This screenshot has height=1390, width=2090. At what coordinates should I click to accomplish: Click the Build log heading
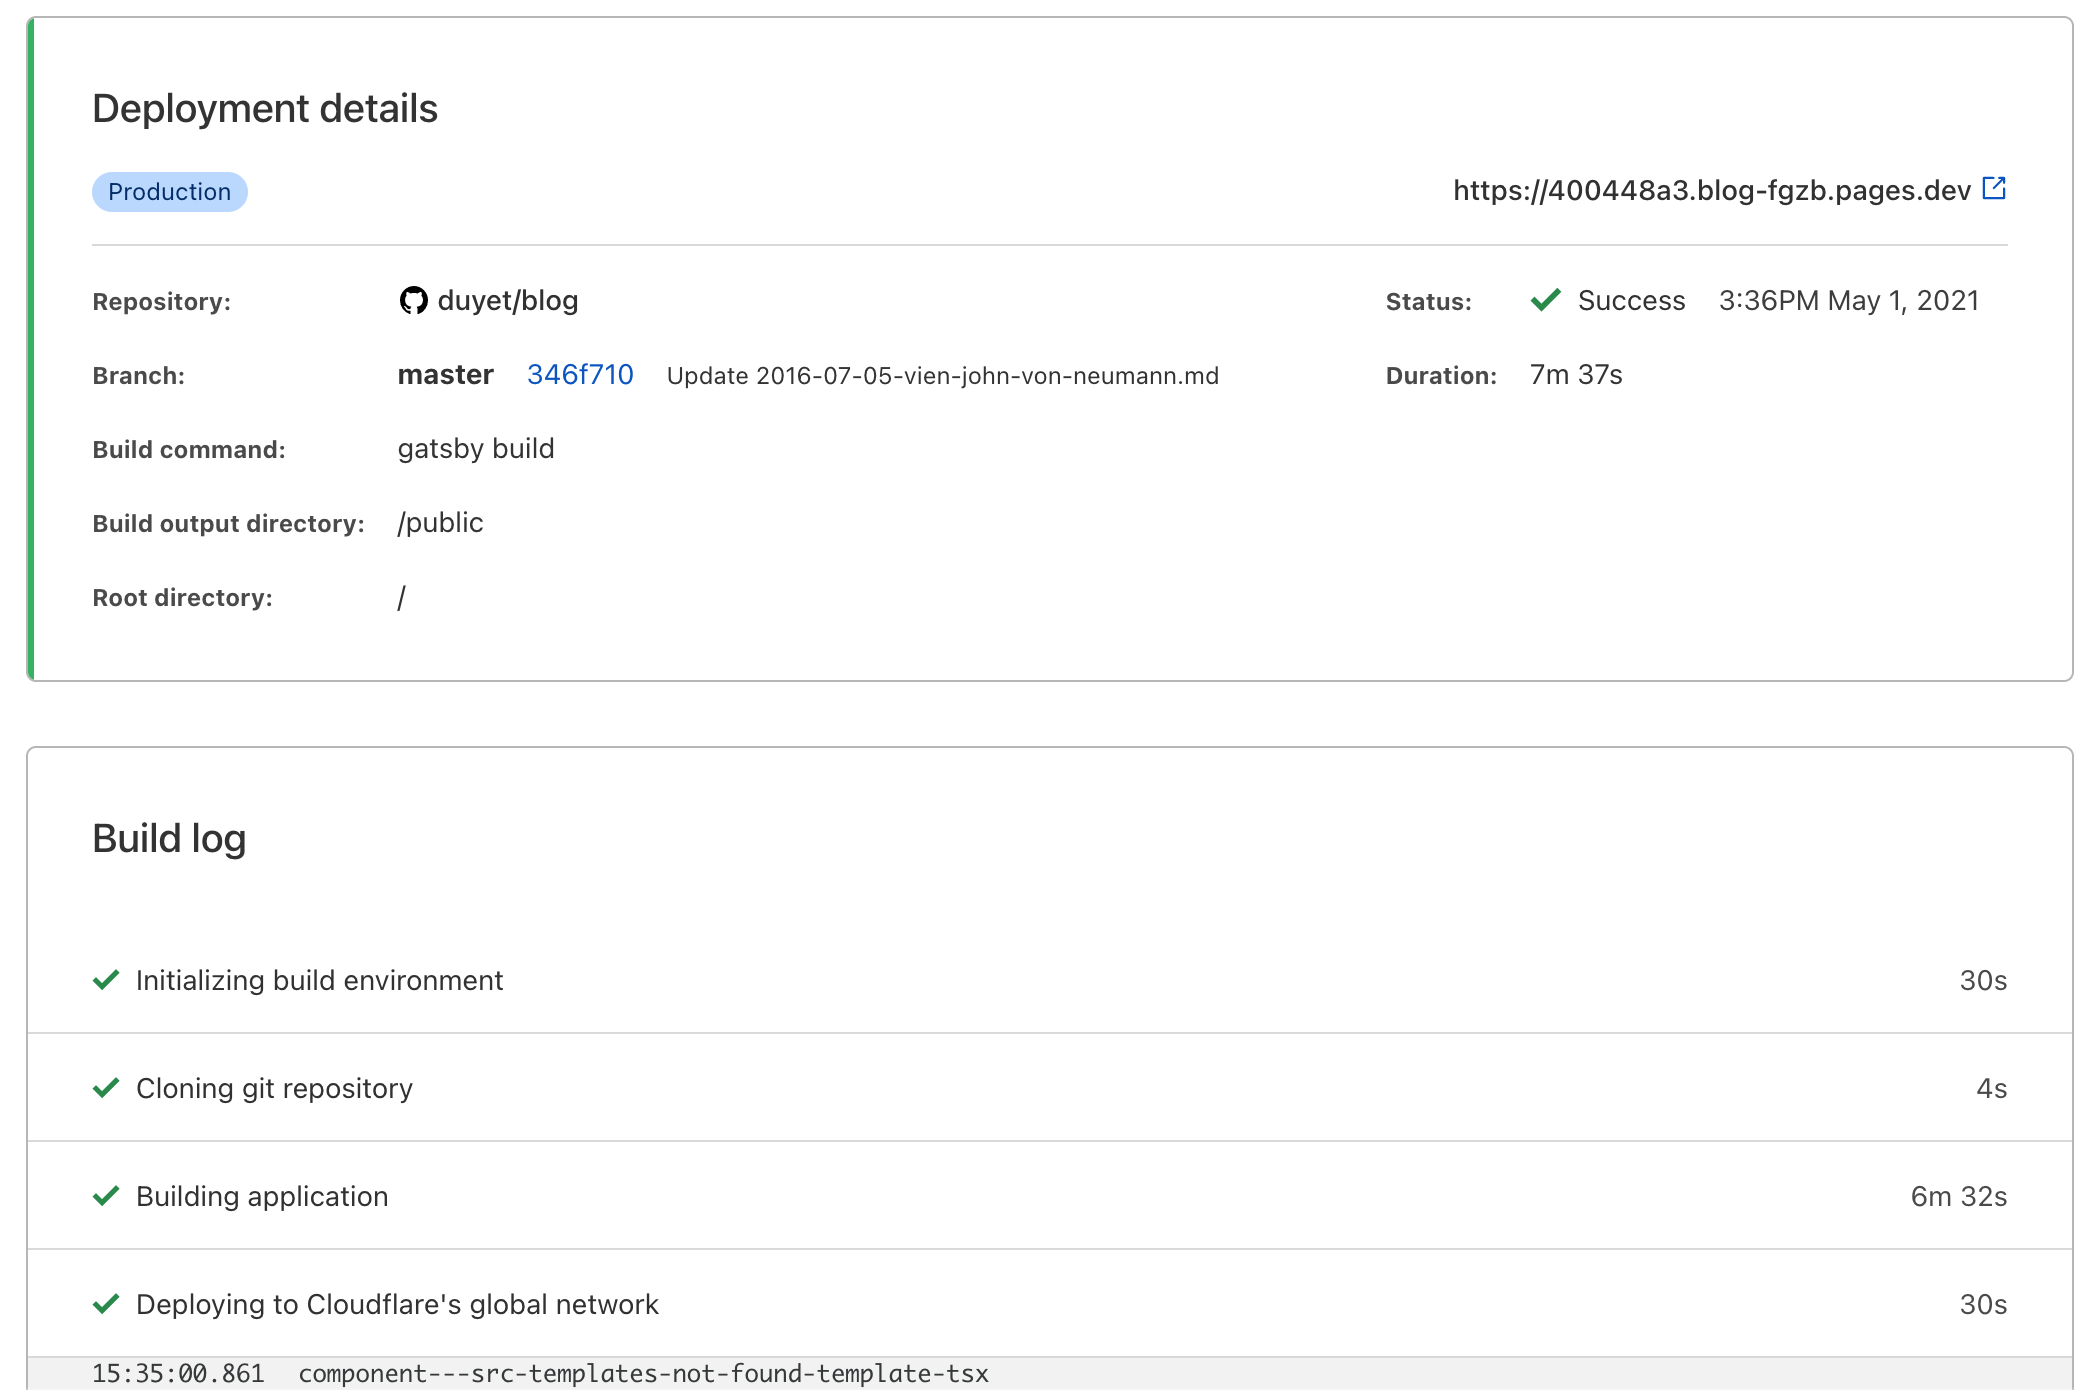pos(169,838)
